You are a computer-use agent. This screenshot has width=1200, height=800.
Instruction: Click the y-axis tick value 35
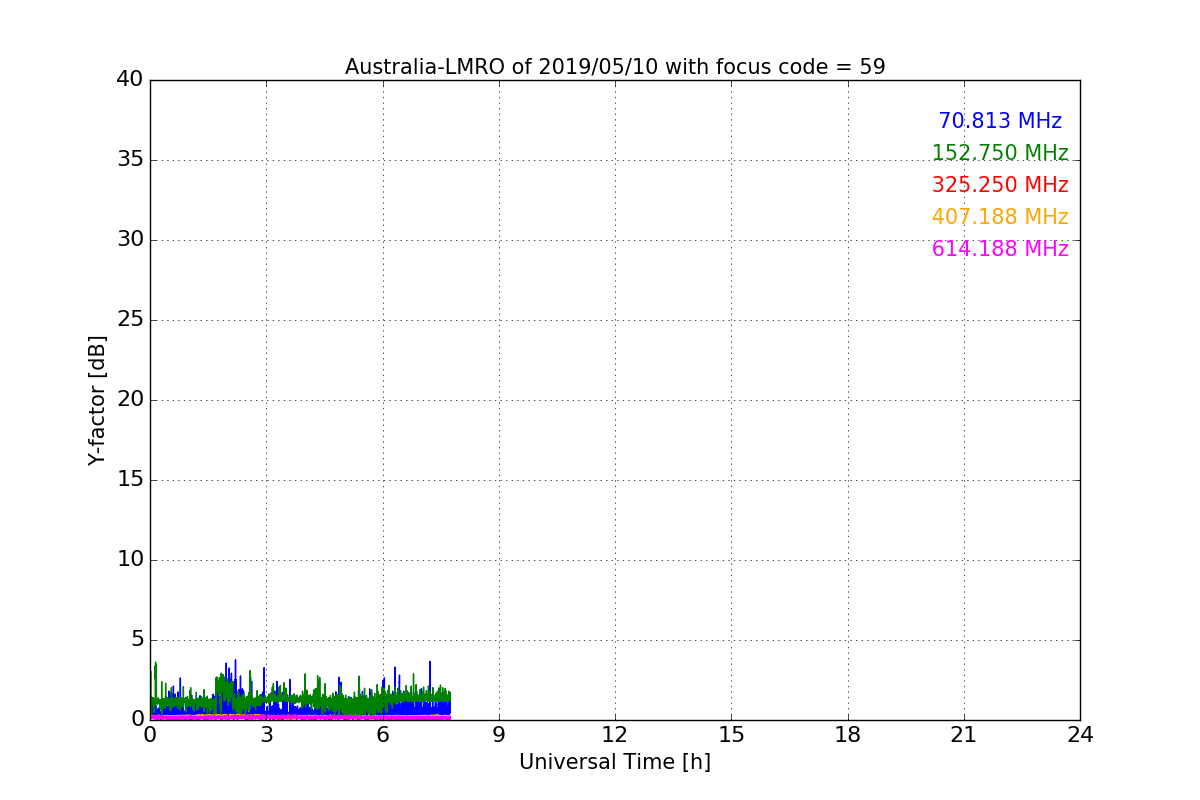coord(130,159)
